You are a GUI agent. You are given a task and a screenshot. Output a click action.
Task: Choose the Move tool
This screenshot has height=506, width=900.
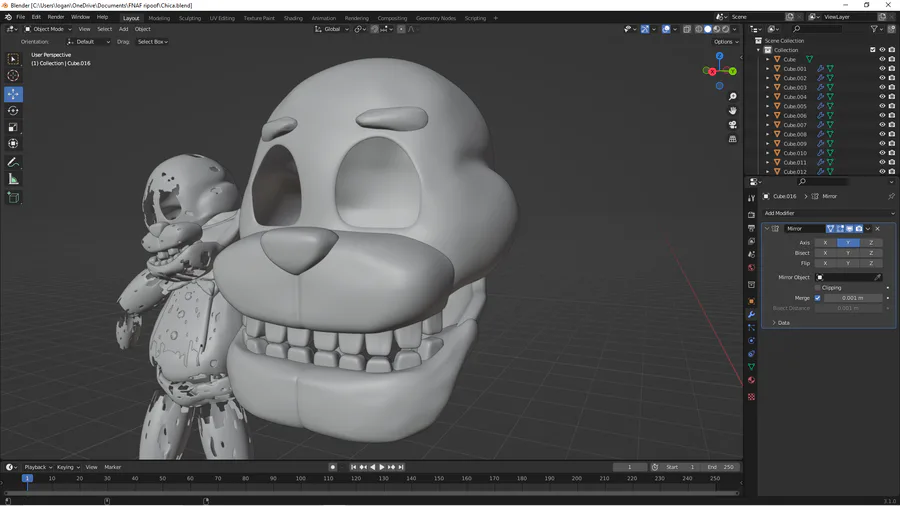pyautogui.click(x=13, y=94)
